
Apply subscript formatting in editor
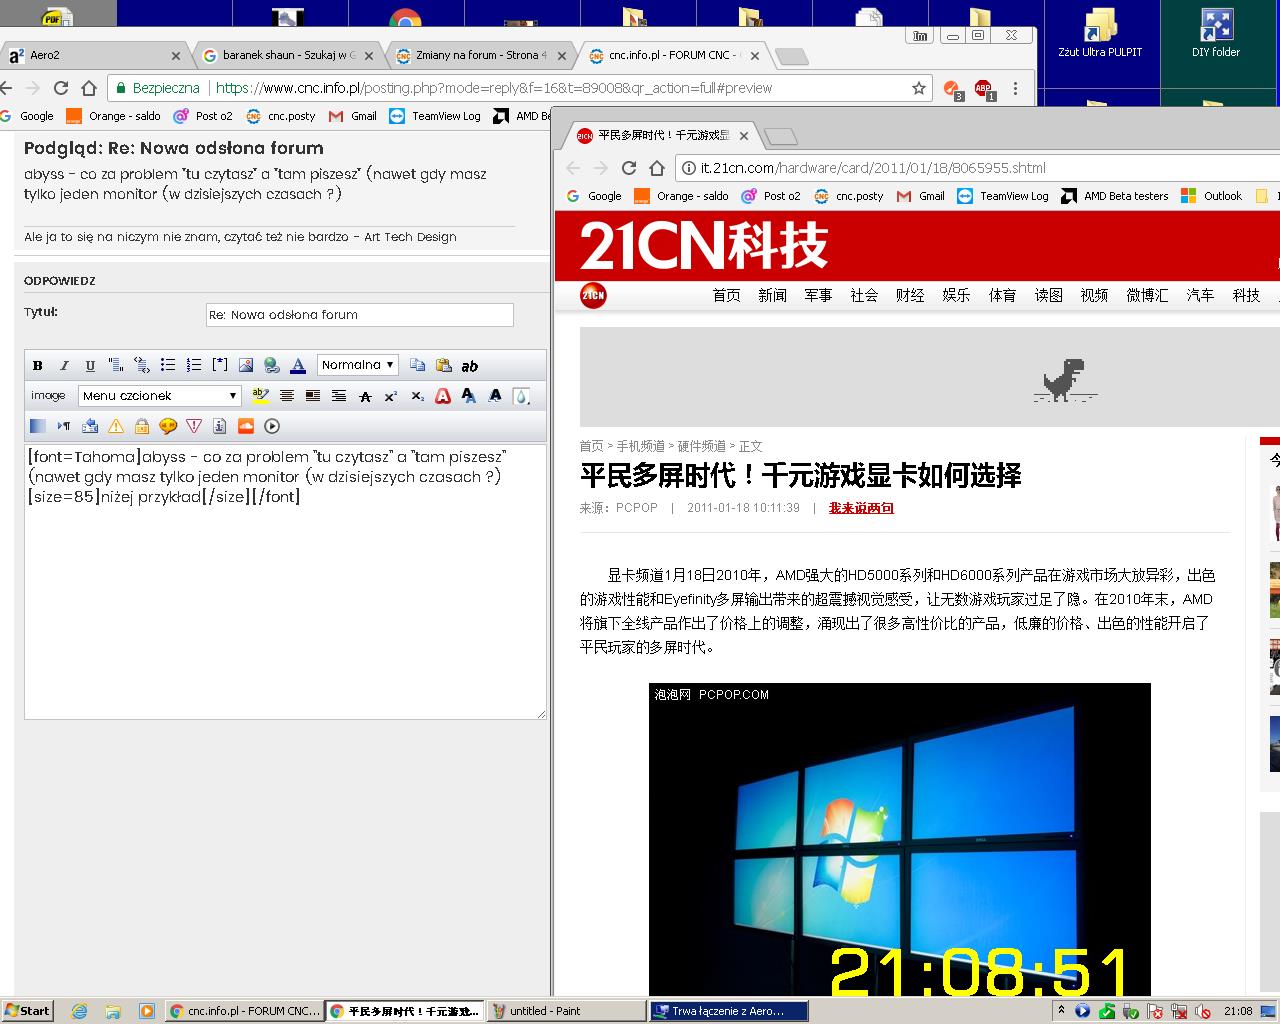tap(417, 396)
